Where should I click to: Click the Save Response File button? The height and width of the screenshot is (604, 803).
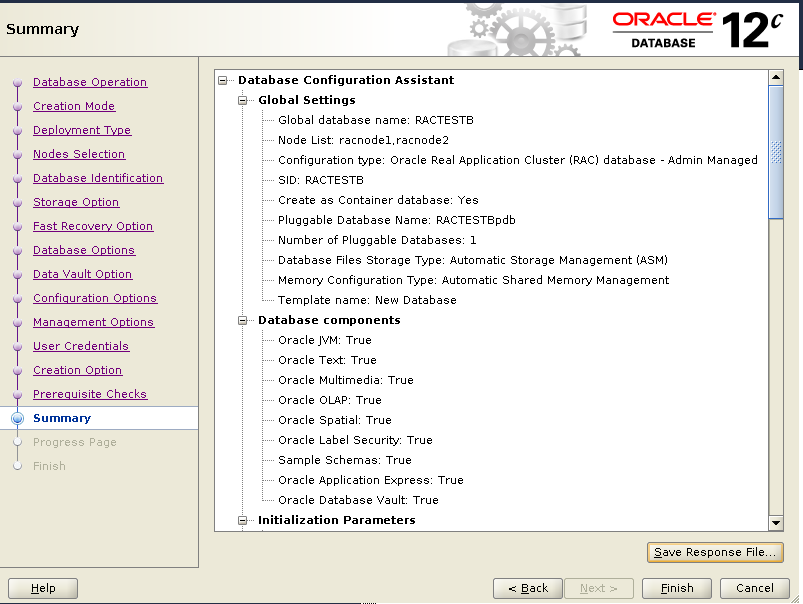[715, 552]
